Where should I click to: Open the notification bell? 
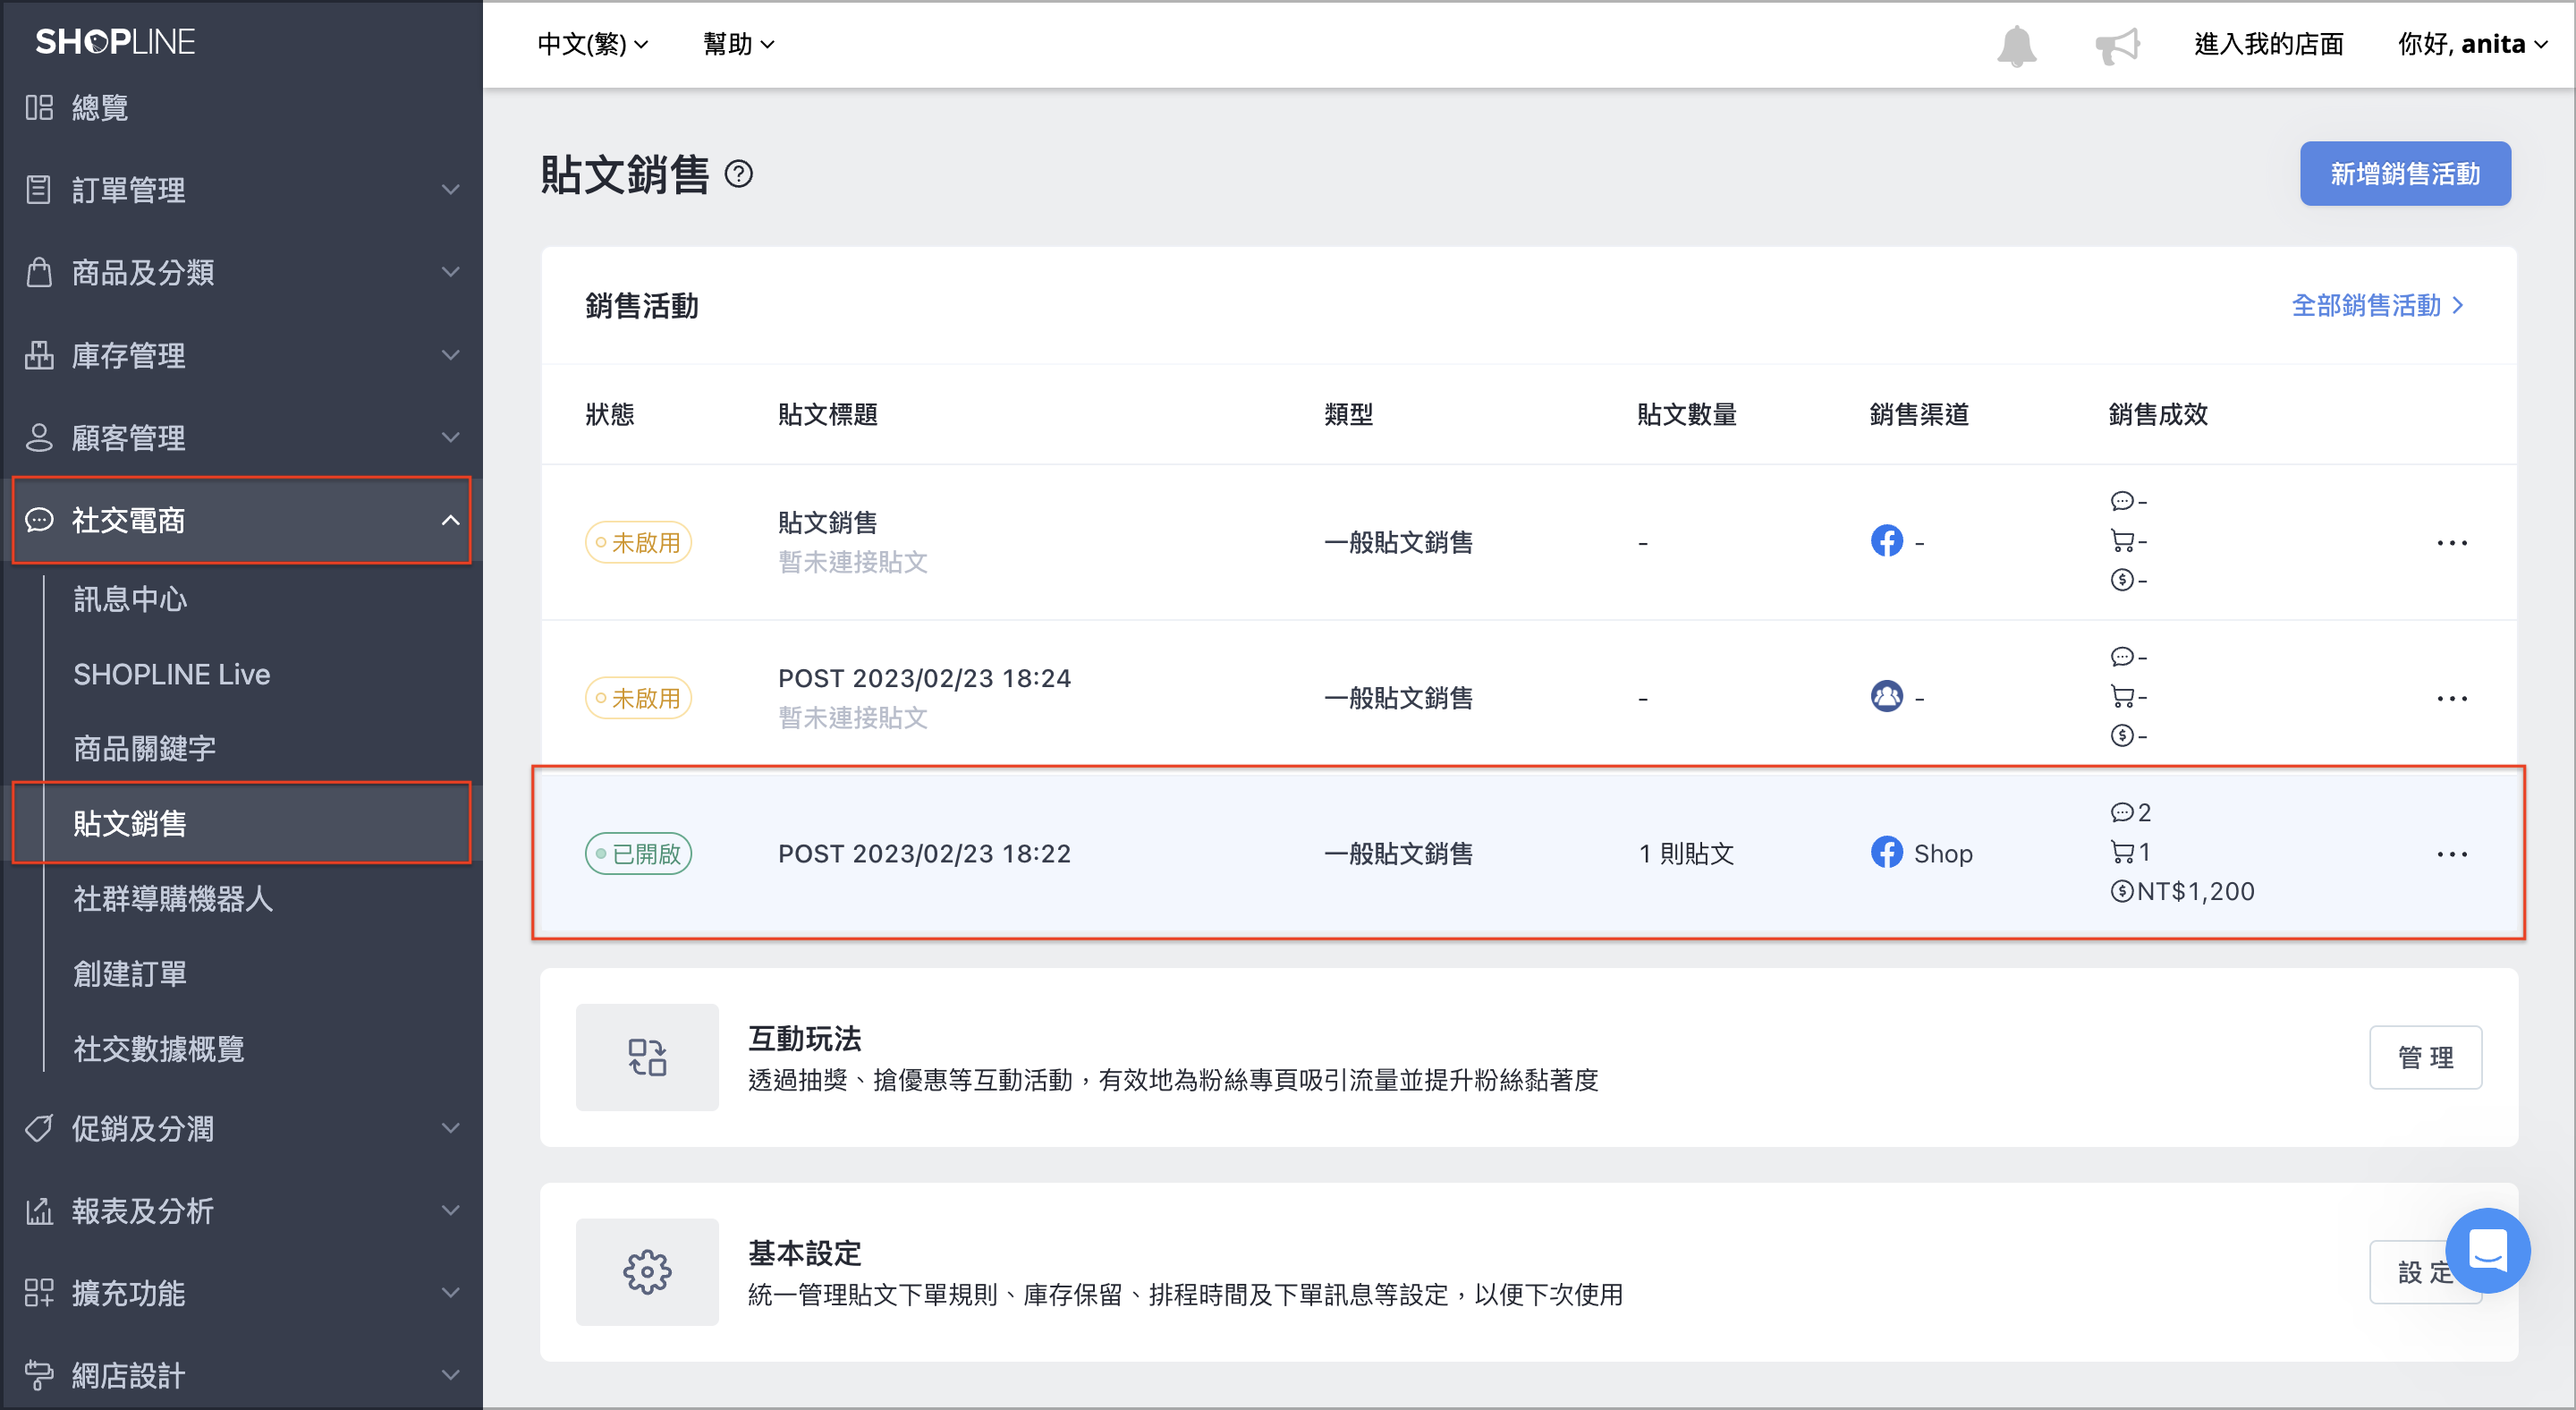coord(2016,45)
